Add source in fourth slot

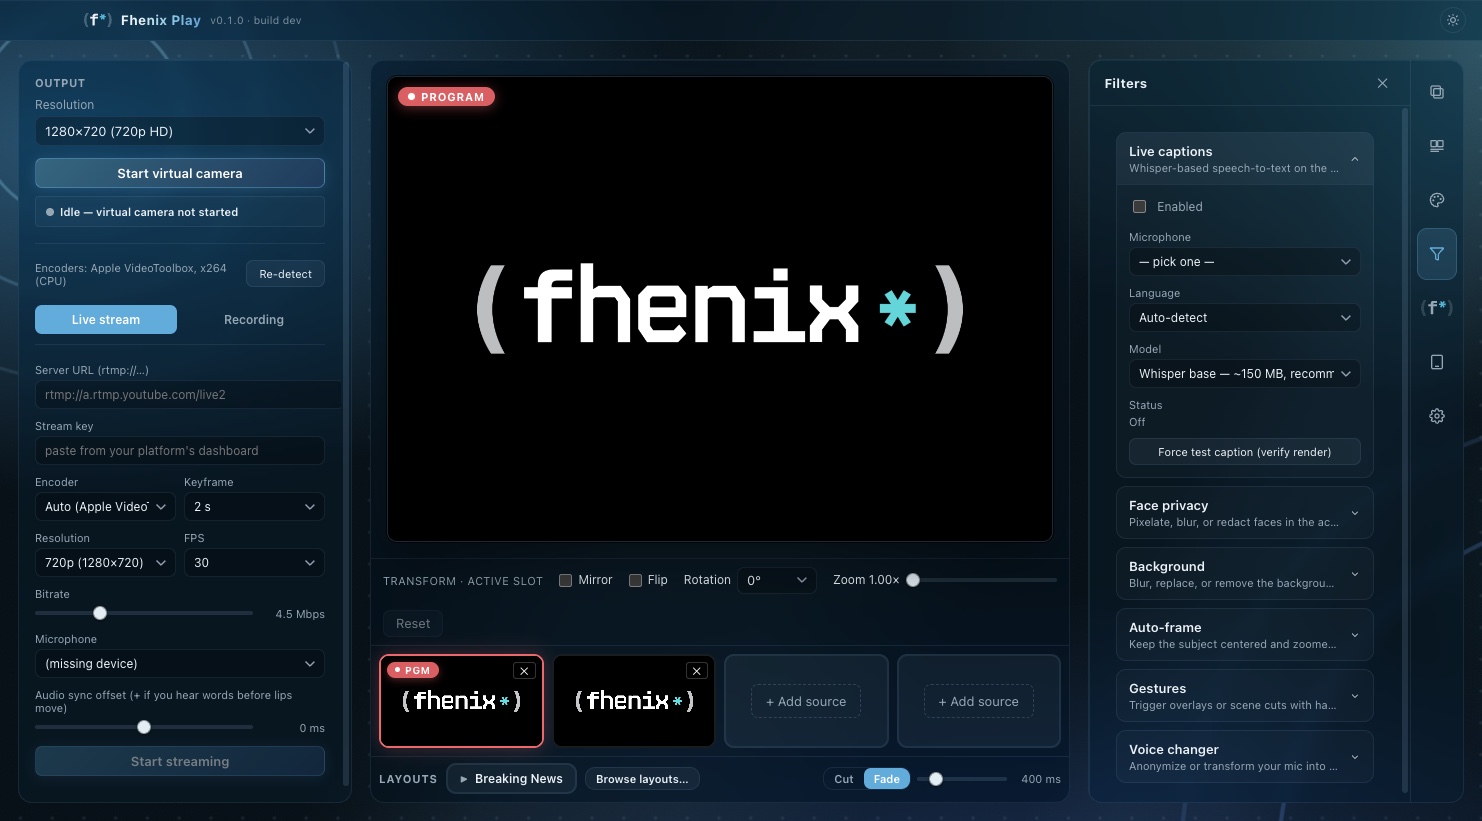click(x=979, y=701)
